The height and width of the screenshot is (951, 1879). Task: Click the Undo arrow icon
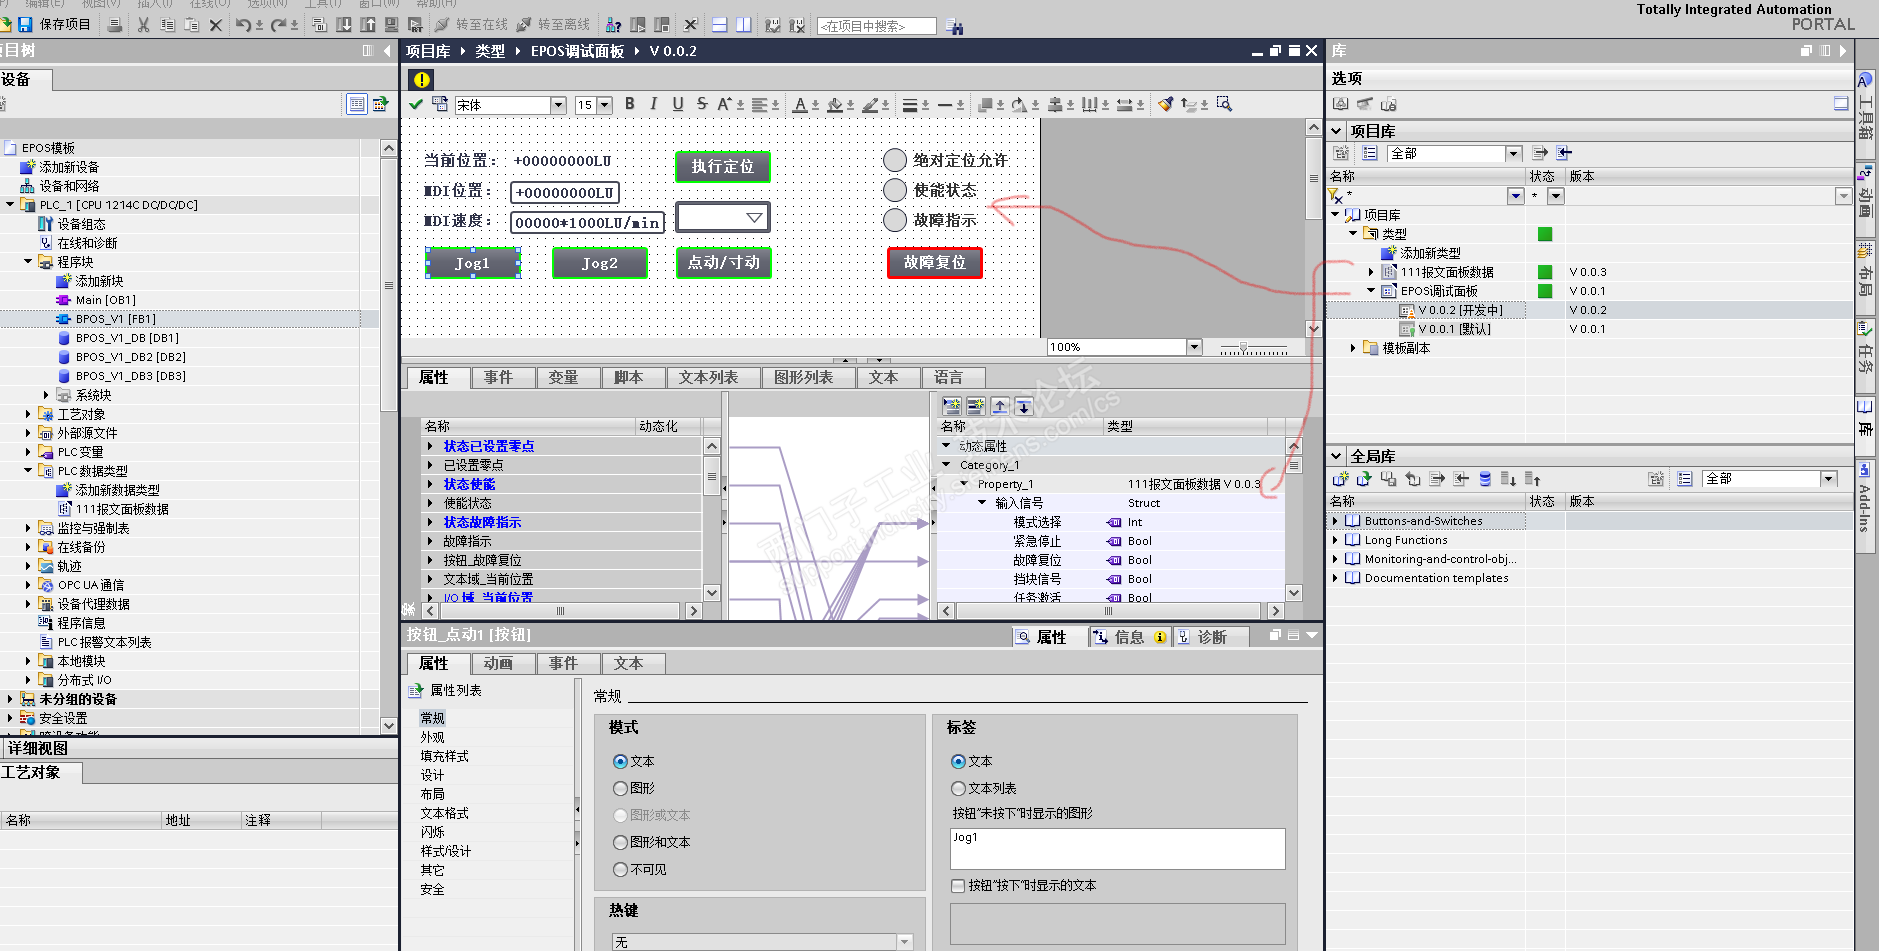pyautogui.click(x=243, y=24)
